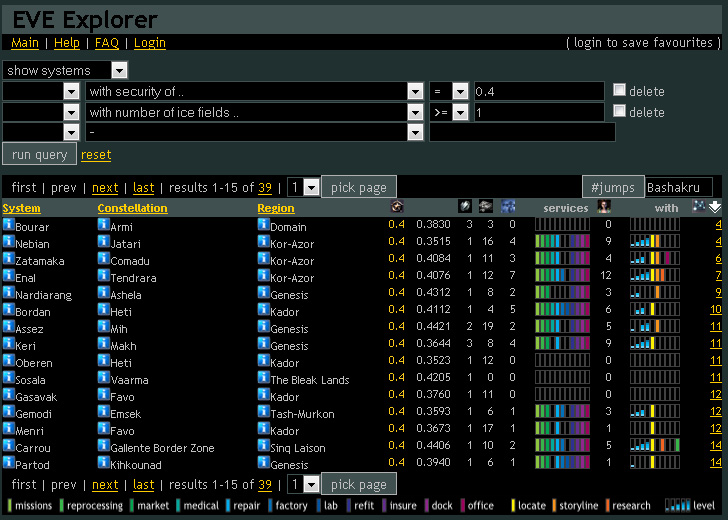The image size is (728, 520).
Task: Click the top pick page button
Action: pyautogui.click(x=358, y=187)
